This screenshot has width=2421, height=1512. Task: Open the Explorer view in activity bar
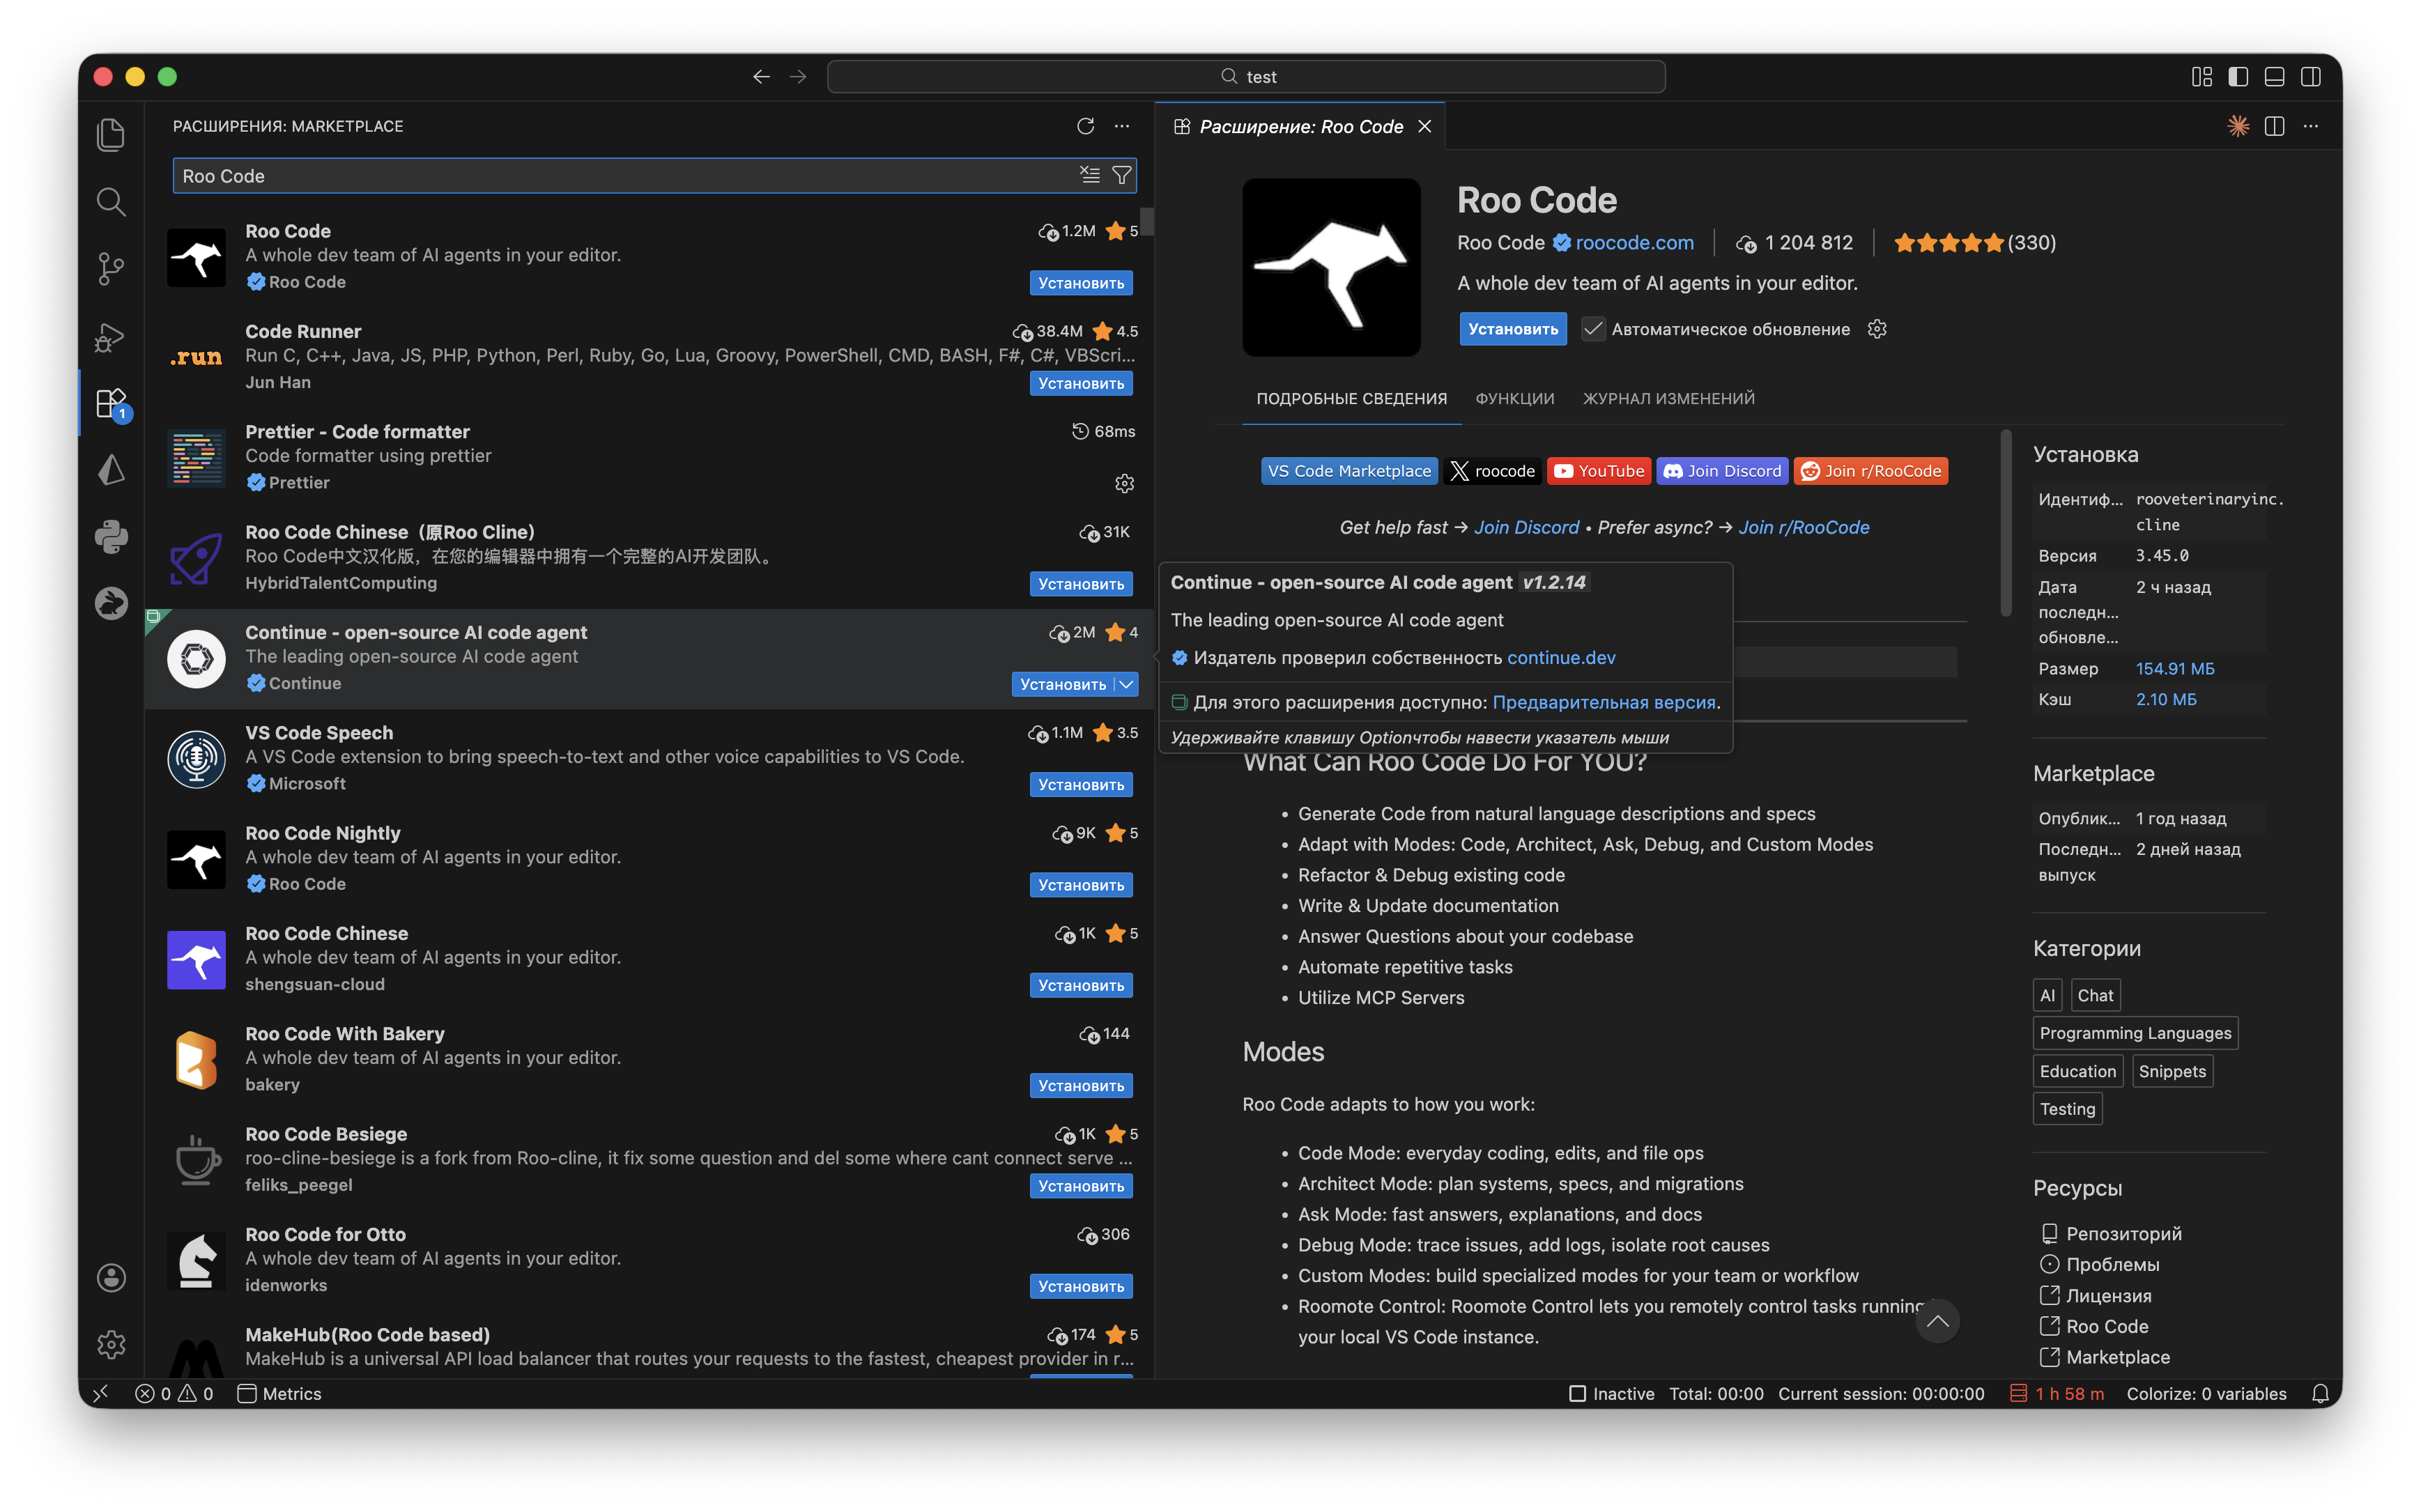[x=111, y=134]
